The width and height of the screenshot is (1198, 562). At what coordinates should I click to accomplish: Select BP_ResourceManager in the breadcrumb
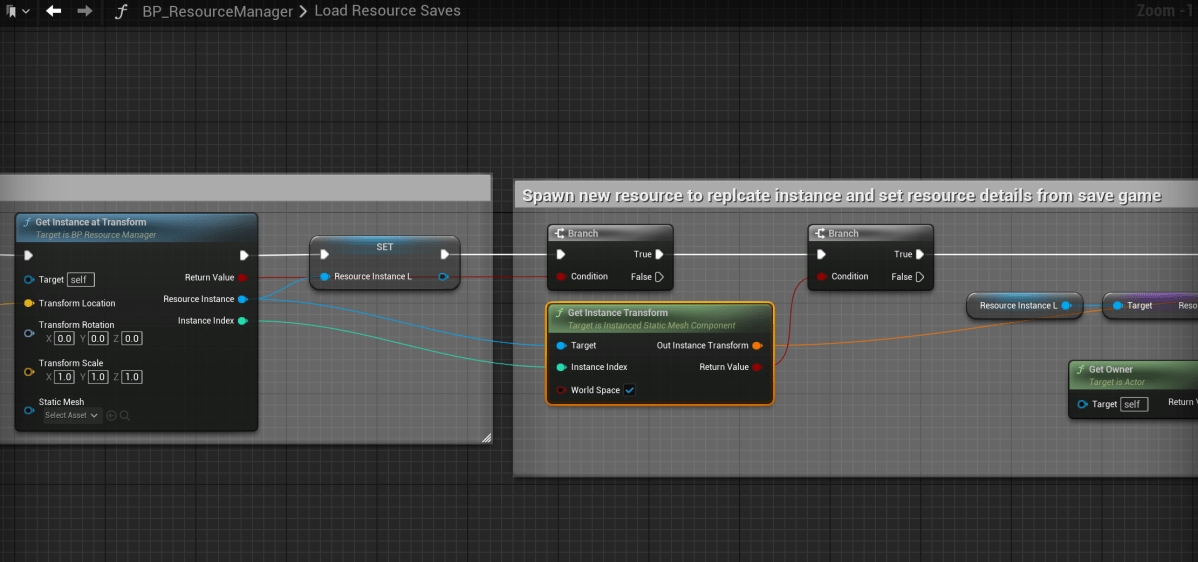point(217,11)
